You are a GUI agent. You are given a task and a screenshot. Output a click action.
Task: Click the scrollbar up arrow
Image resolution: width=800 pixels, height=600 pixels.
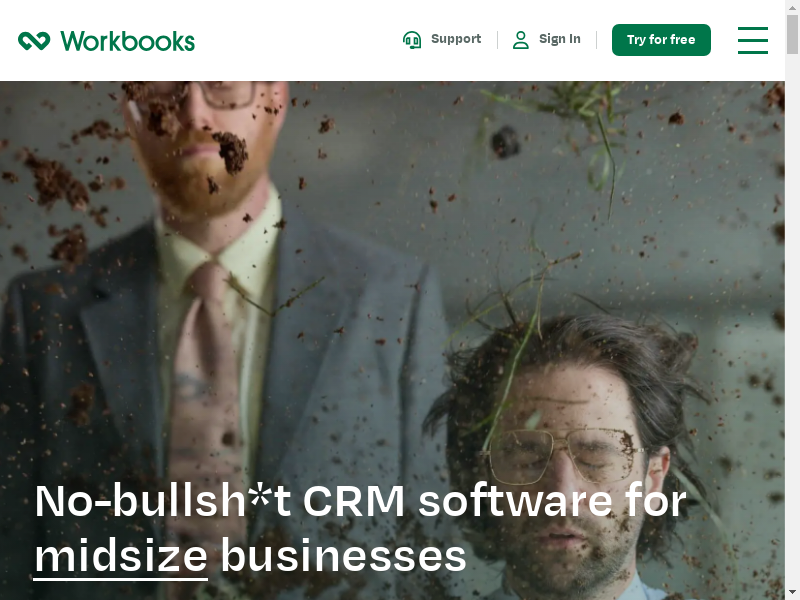[792, 5]
